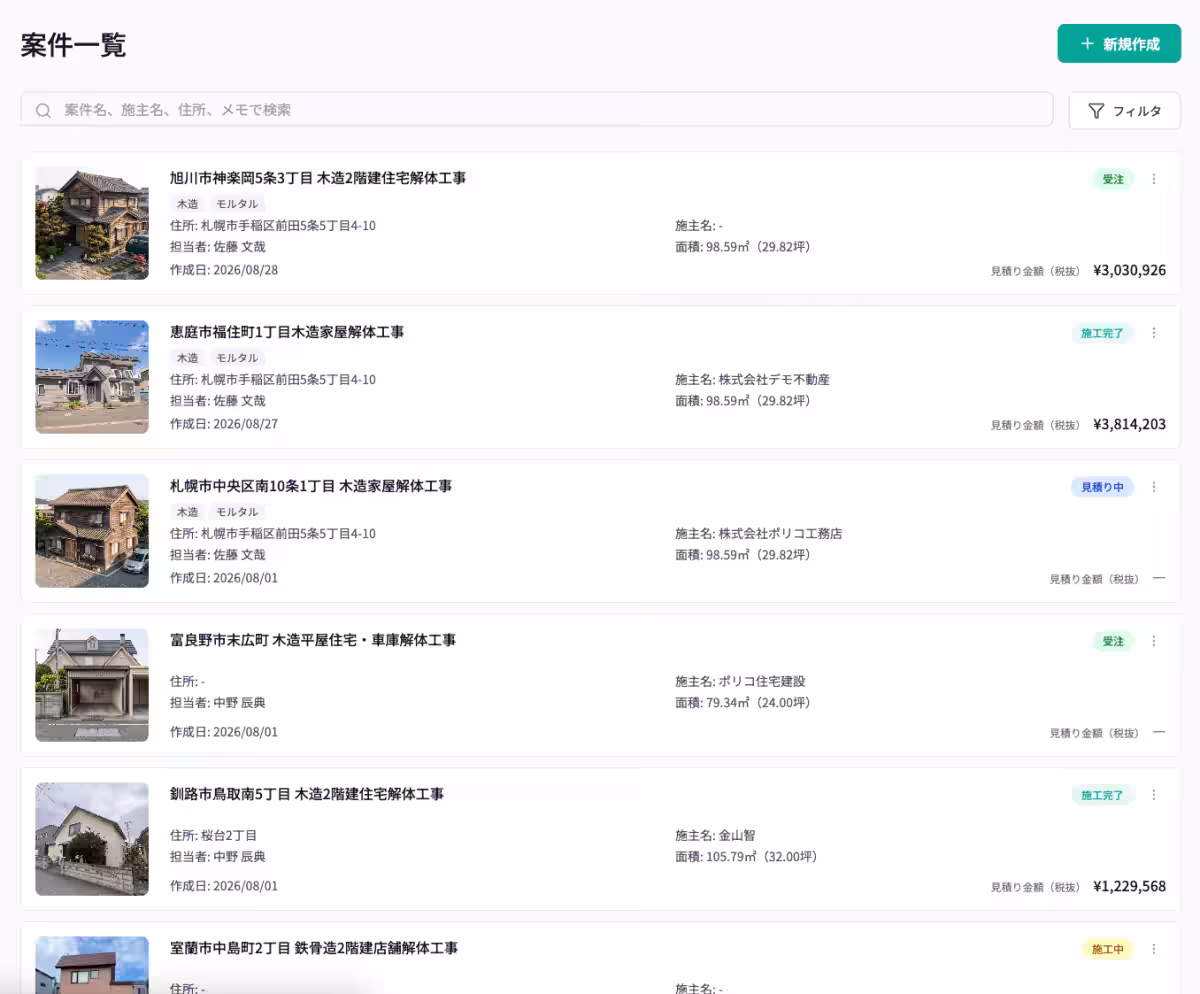Click モルタル tag on 札幌市中央区南10条 project
Screen dimensions: 1200x994
[237, 512]
